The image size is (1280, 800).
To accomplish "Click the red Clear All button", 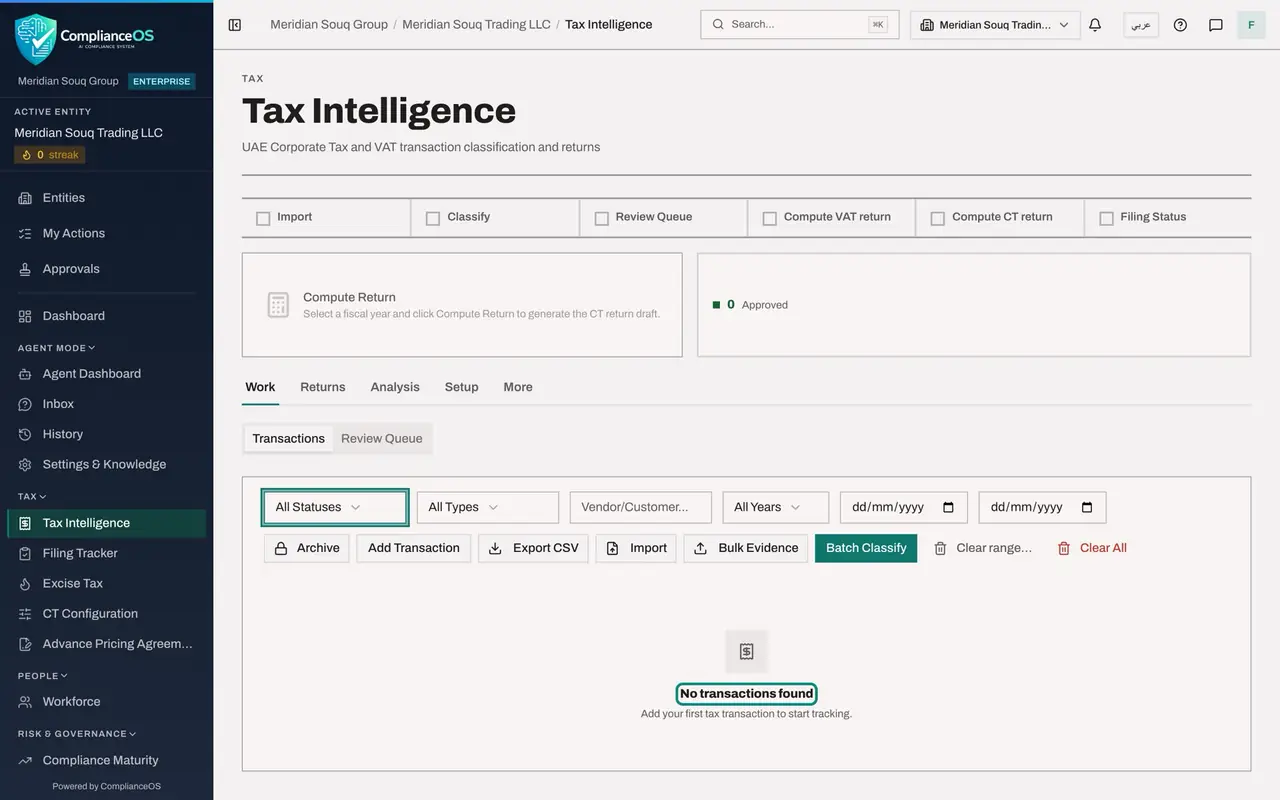I will tap(1092, 548).
